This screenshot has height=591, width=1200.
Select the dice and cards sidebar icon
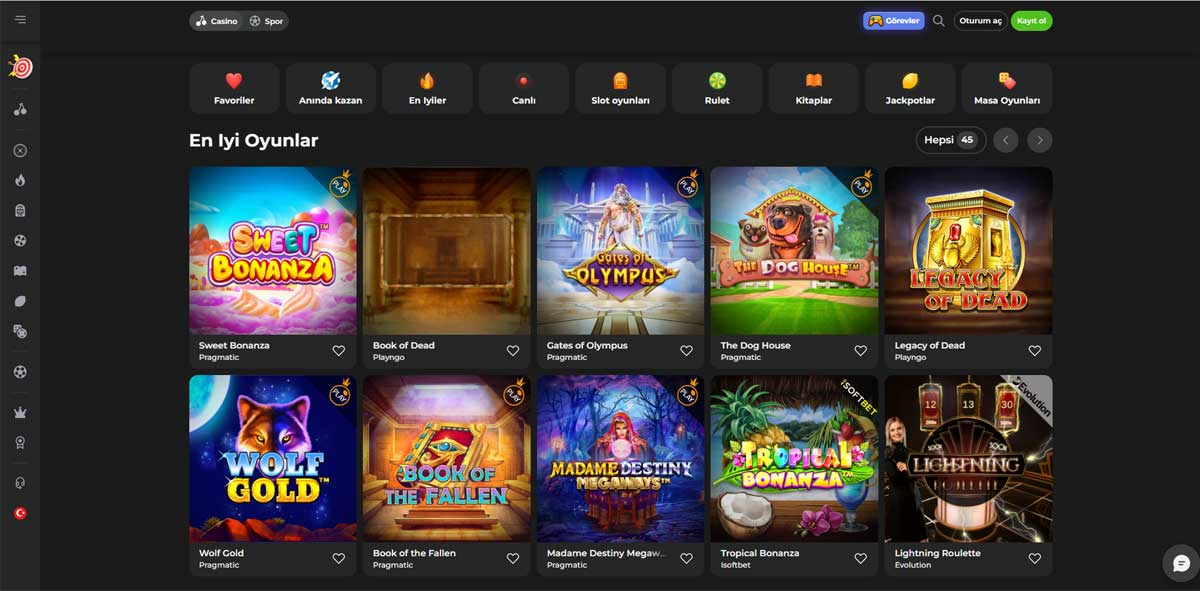20,331
